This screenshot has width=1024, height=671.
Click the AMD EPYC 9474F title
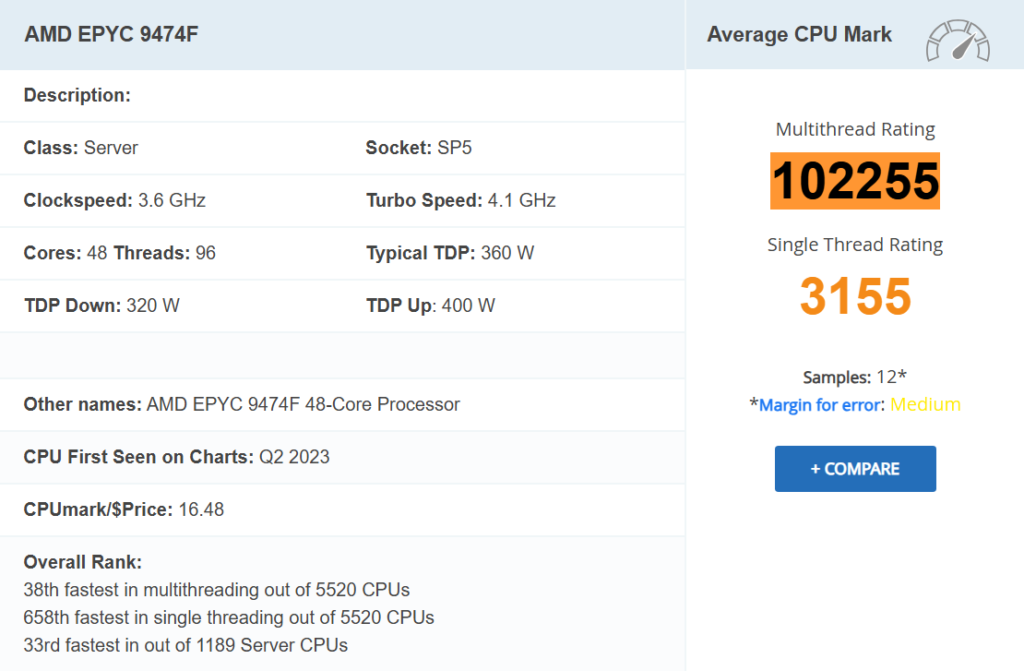(x=110, y=34)
